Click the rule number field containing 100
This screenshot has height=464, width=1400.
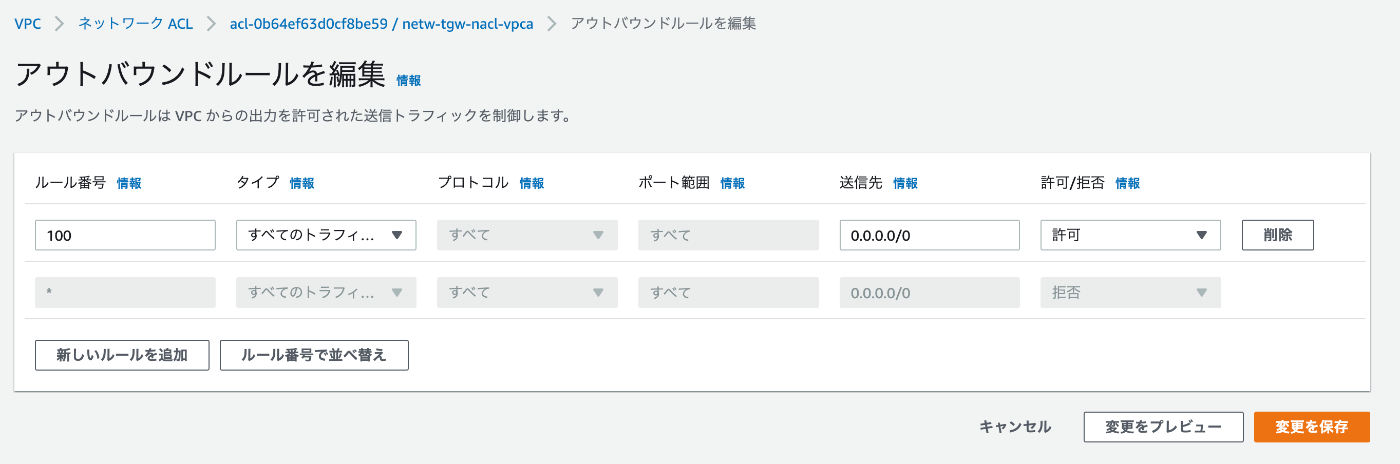pyautogui.click(x=125, y=235)
